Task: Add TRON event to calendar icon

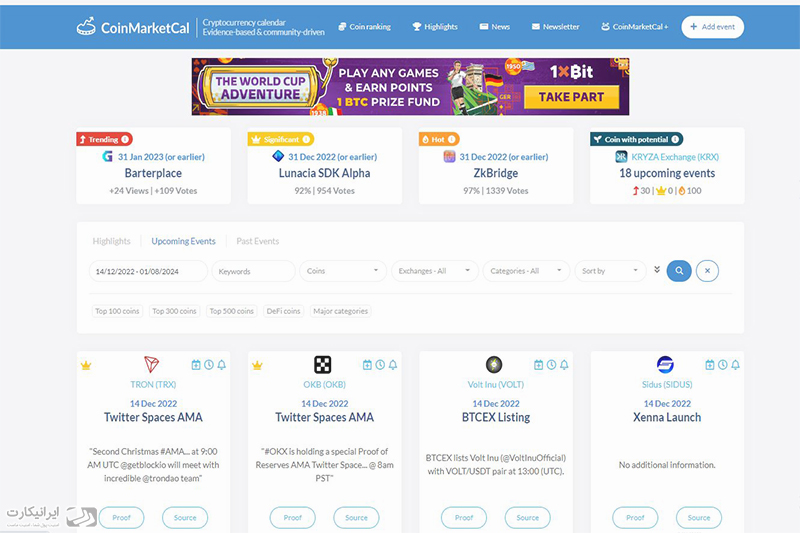Action: [x=196, y=365]
